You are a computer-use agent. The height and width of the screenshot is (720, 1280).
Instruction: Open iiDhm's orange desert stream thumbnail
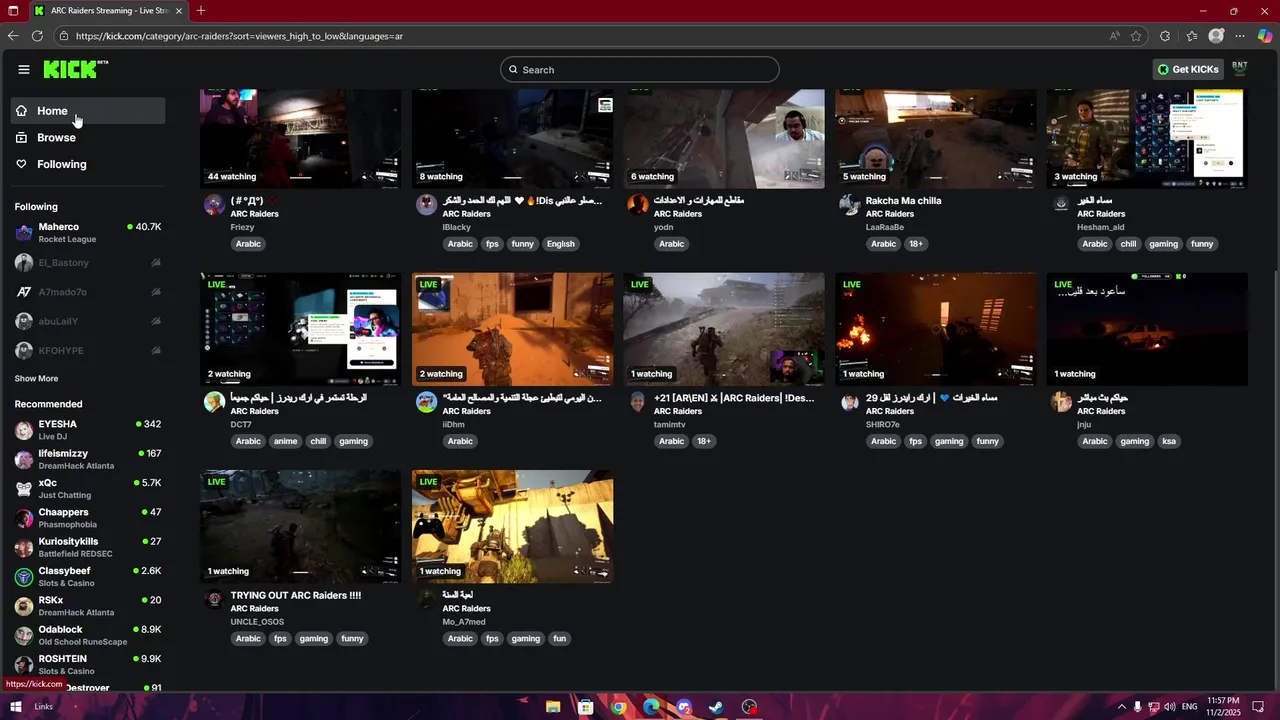[x=512, y=329]
